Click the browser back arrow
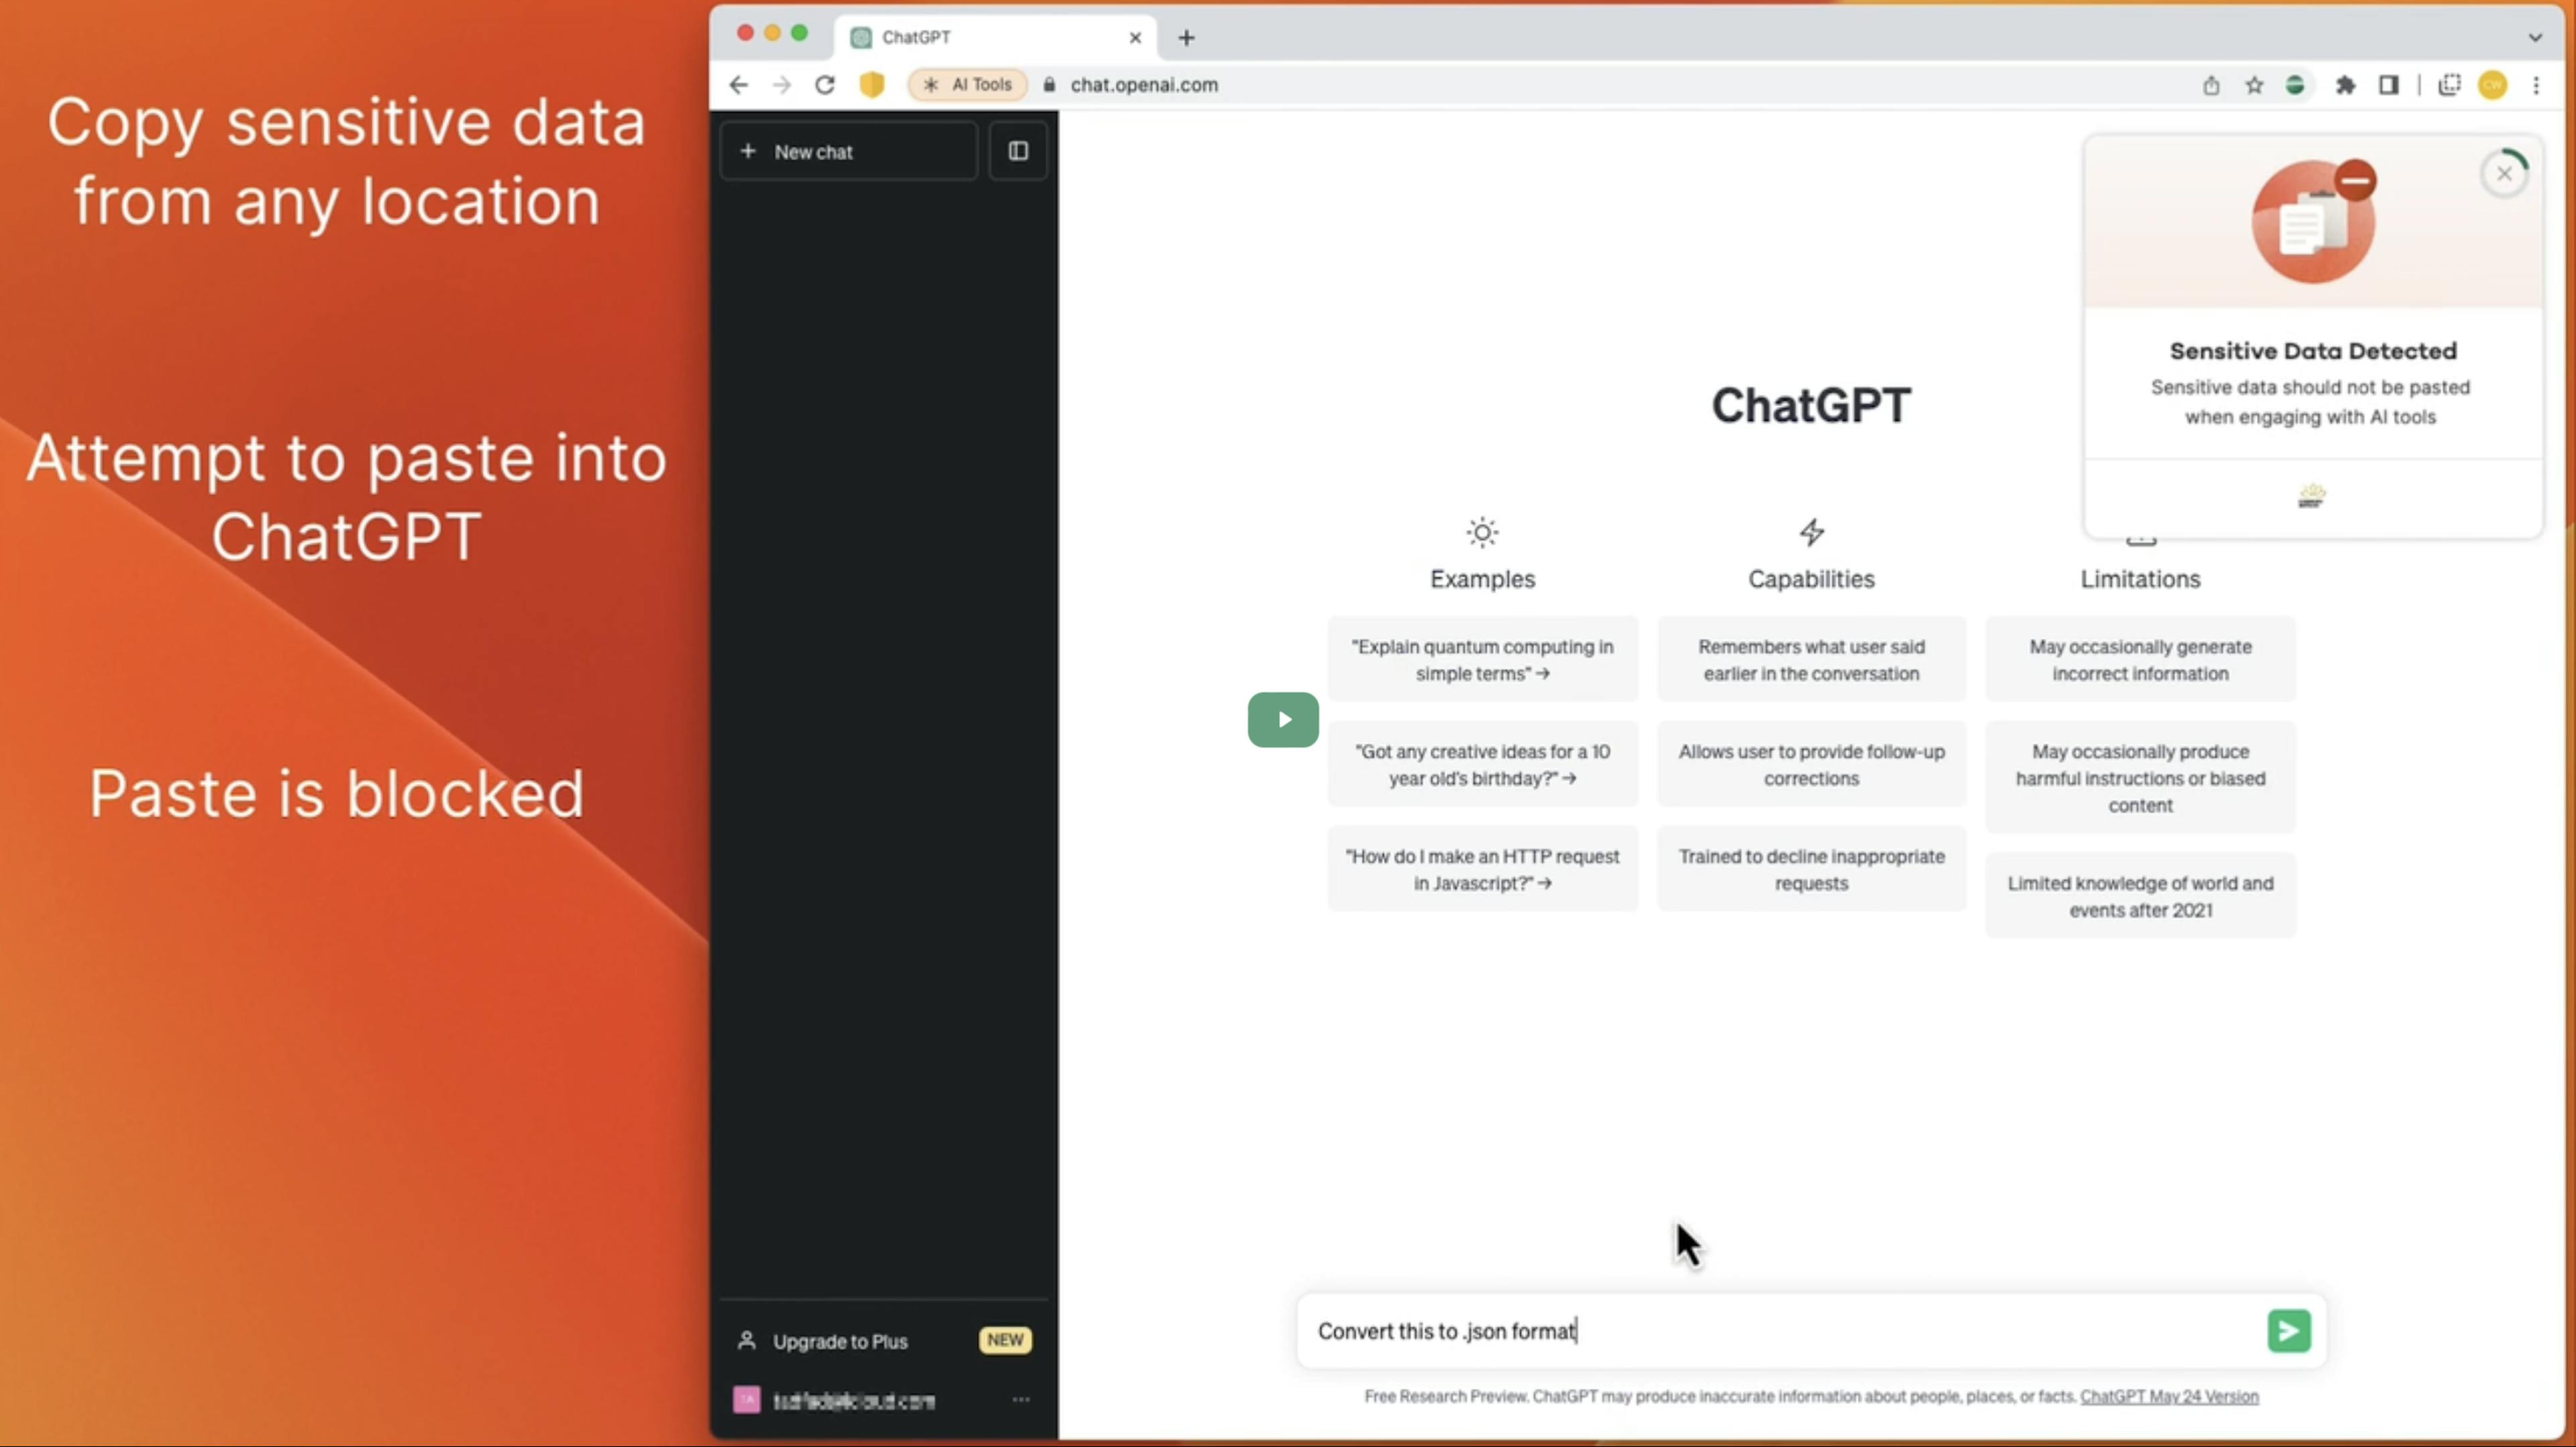 click(739, 85)
